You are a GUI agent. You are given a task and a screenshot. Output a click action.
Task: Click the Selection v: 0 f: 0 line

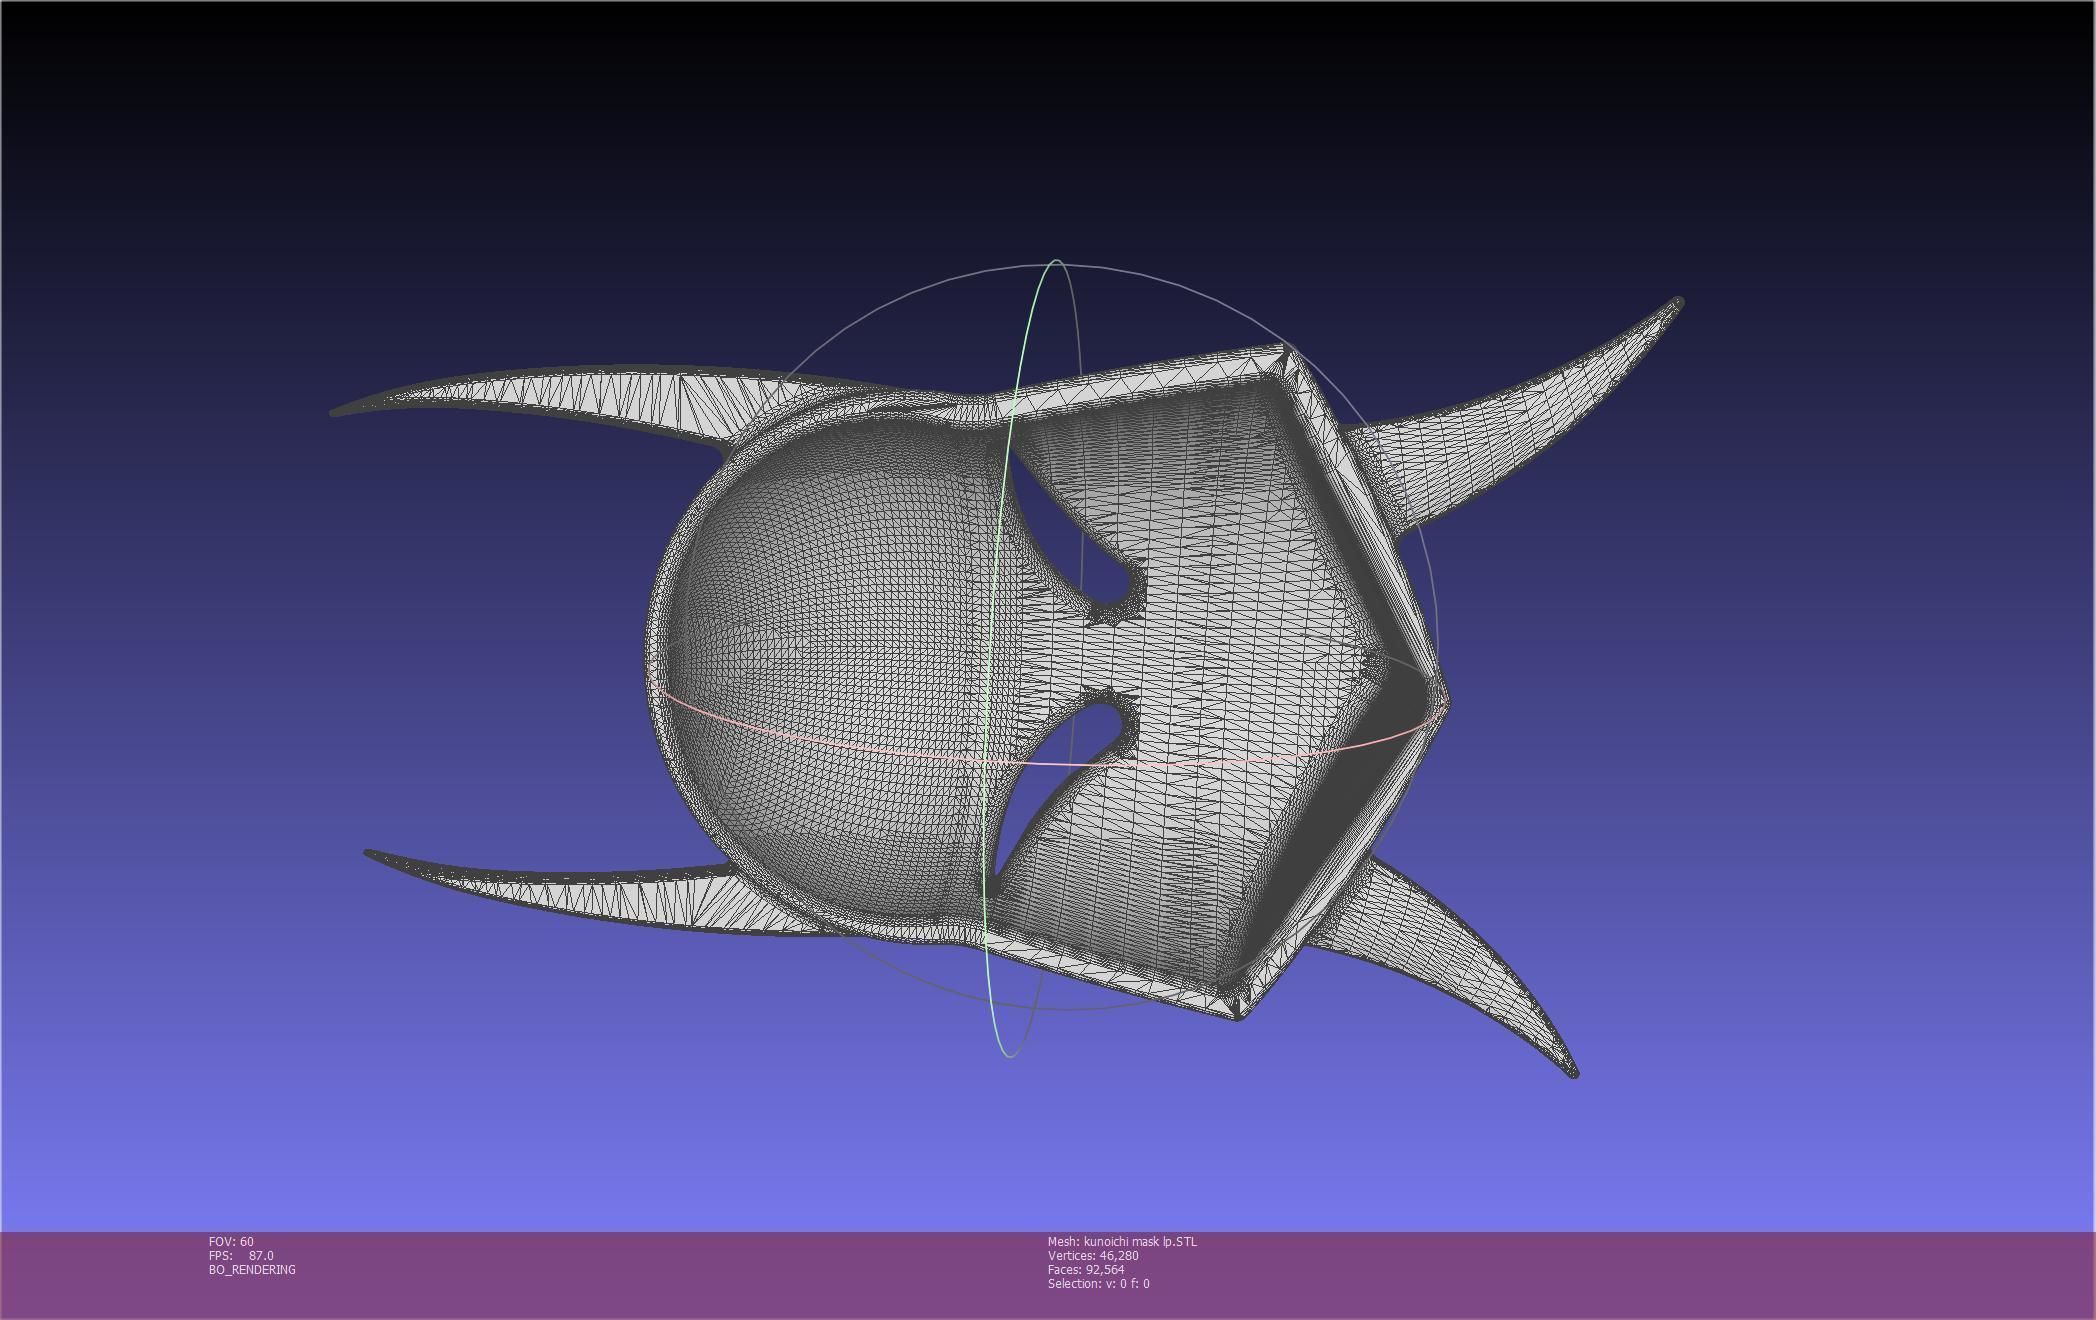1098,1283
